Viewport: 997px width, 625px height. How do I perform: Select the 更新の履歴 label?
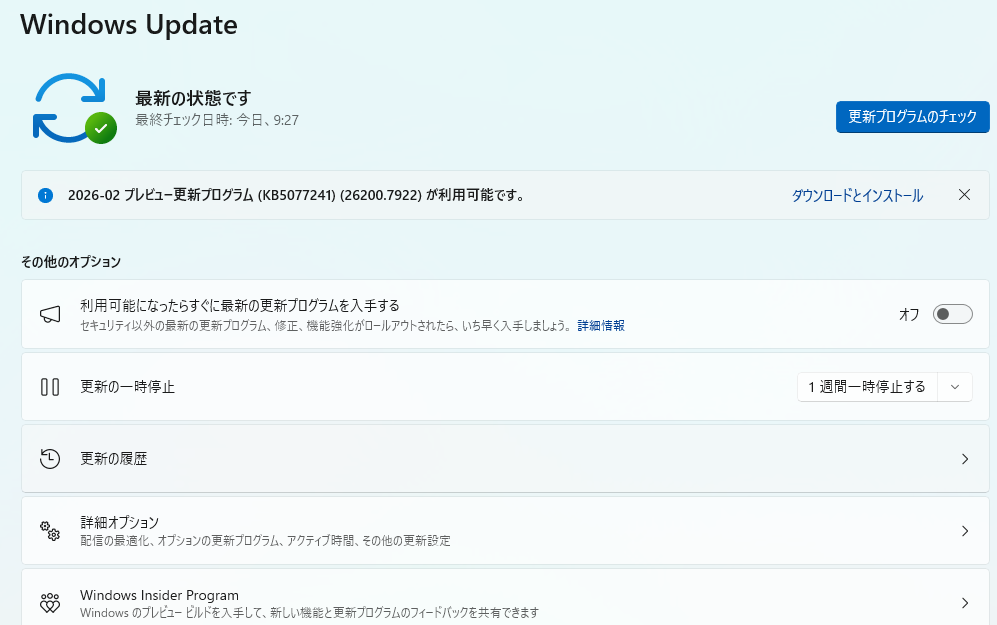coord(114,459)
